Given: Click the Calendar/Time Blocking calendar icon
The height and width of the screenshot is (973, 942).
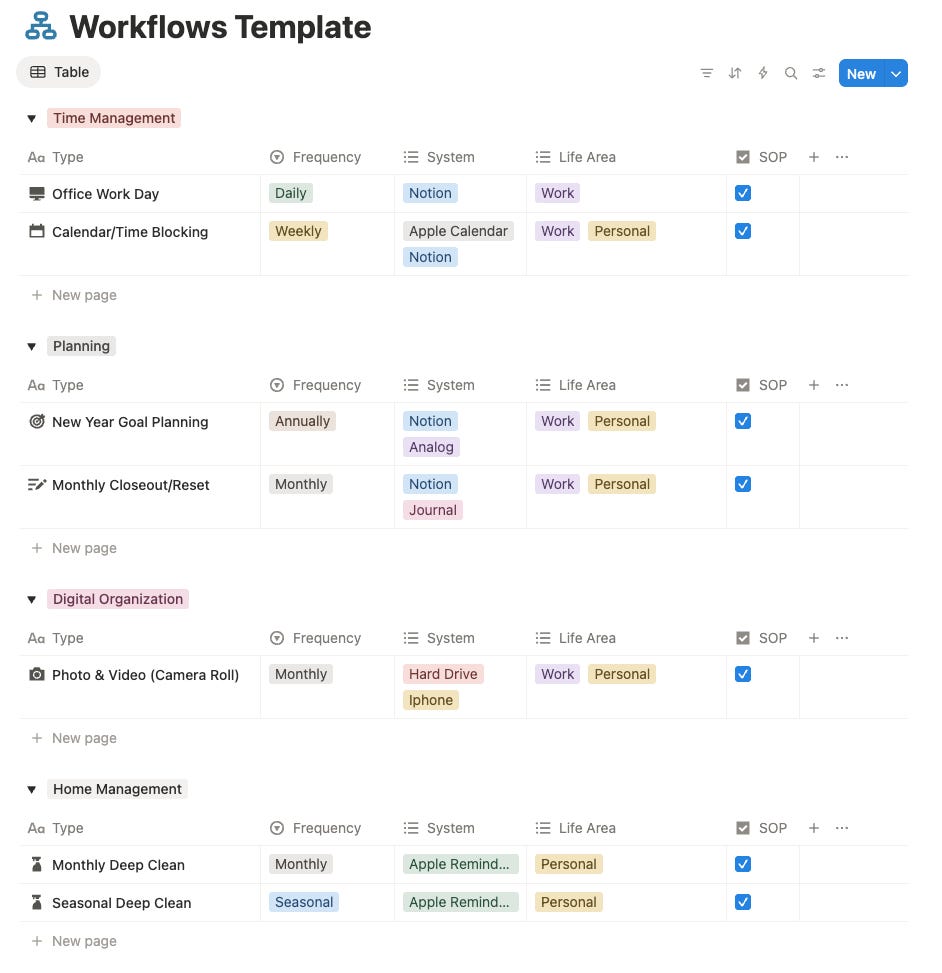Looking at the screenshot, I should click(x=37, y=231).
